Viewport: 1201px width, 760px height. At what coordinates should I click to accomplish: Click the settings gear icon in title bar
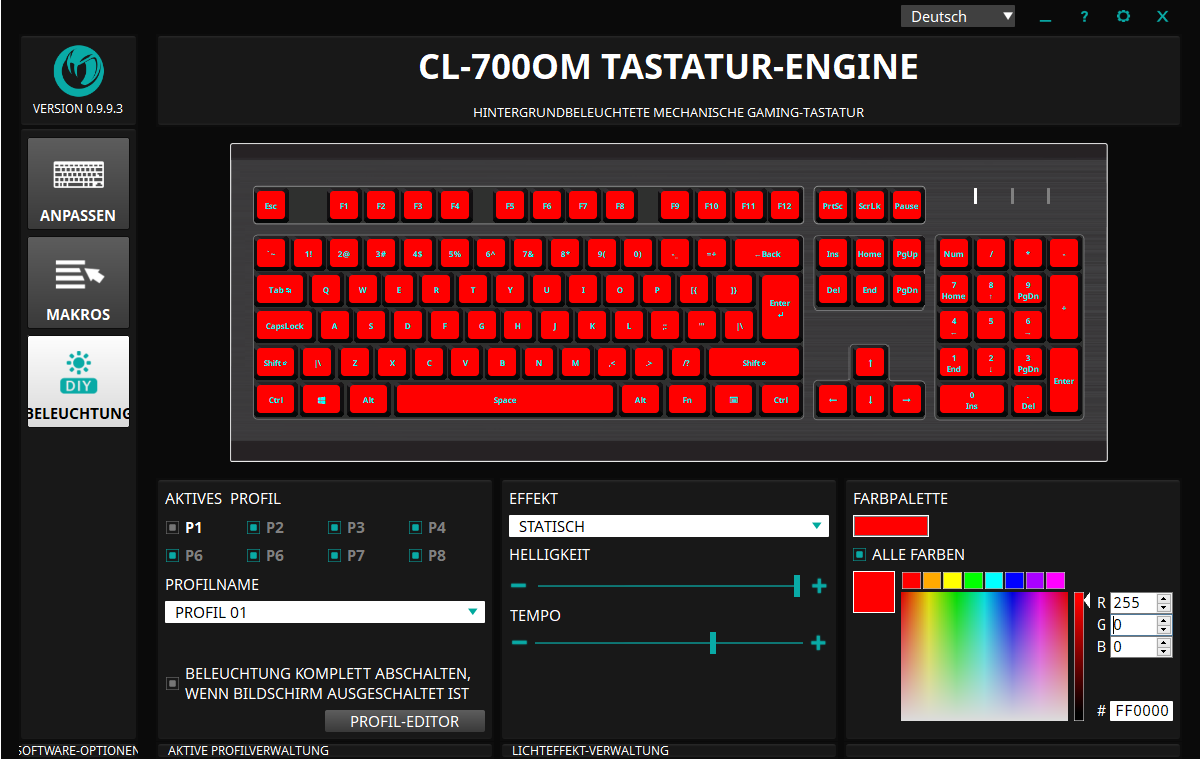pos(1123,16)
